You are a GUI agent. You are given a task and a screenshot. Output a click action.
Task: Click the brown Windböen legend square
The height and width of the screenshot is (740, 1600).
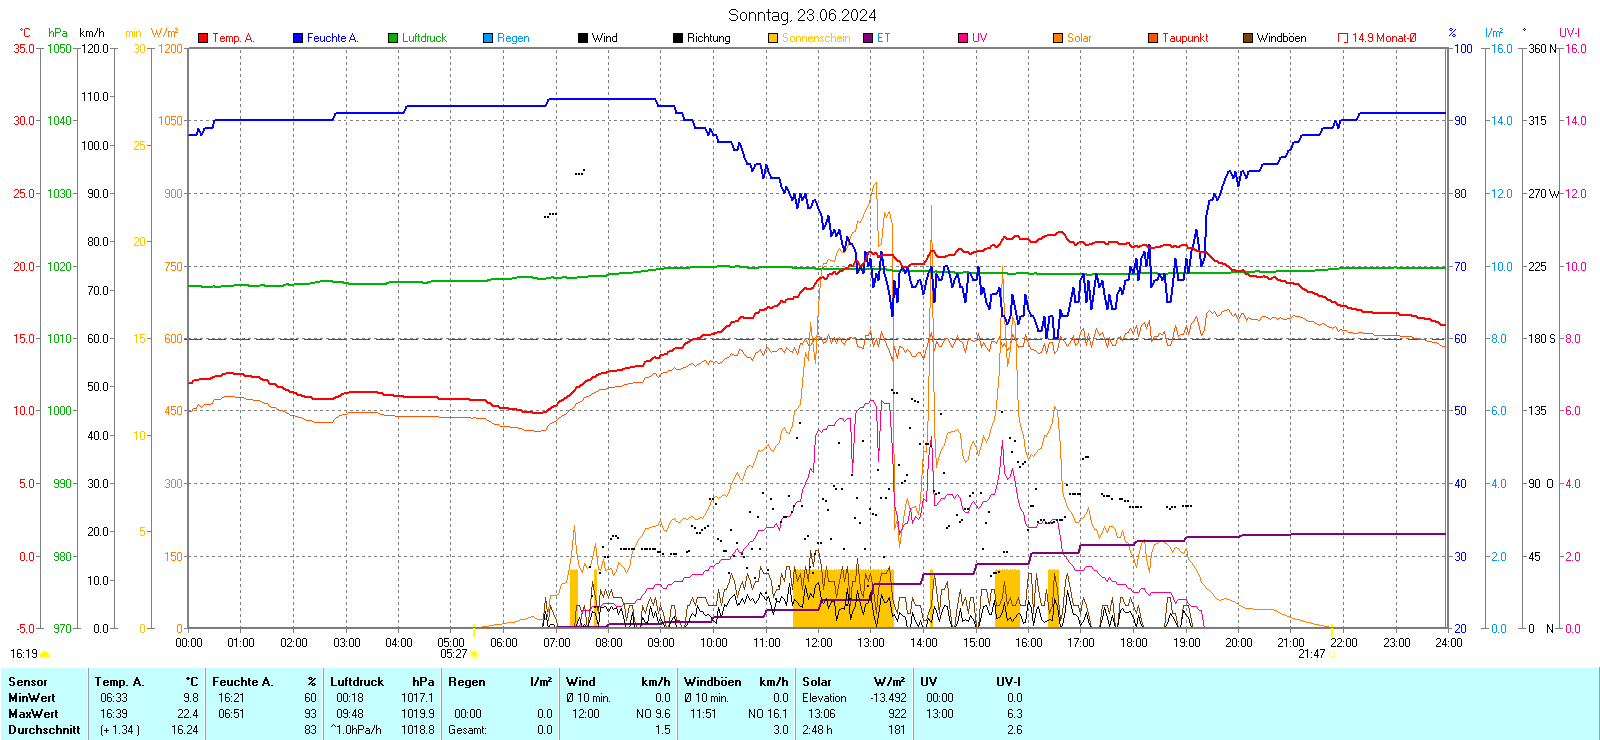pyautogui.click(x=1248, y=38)
